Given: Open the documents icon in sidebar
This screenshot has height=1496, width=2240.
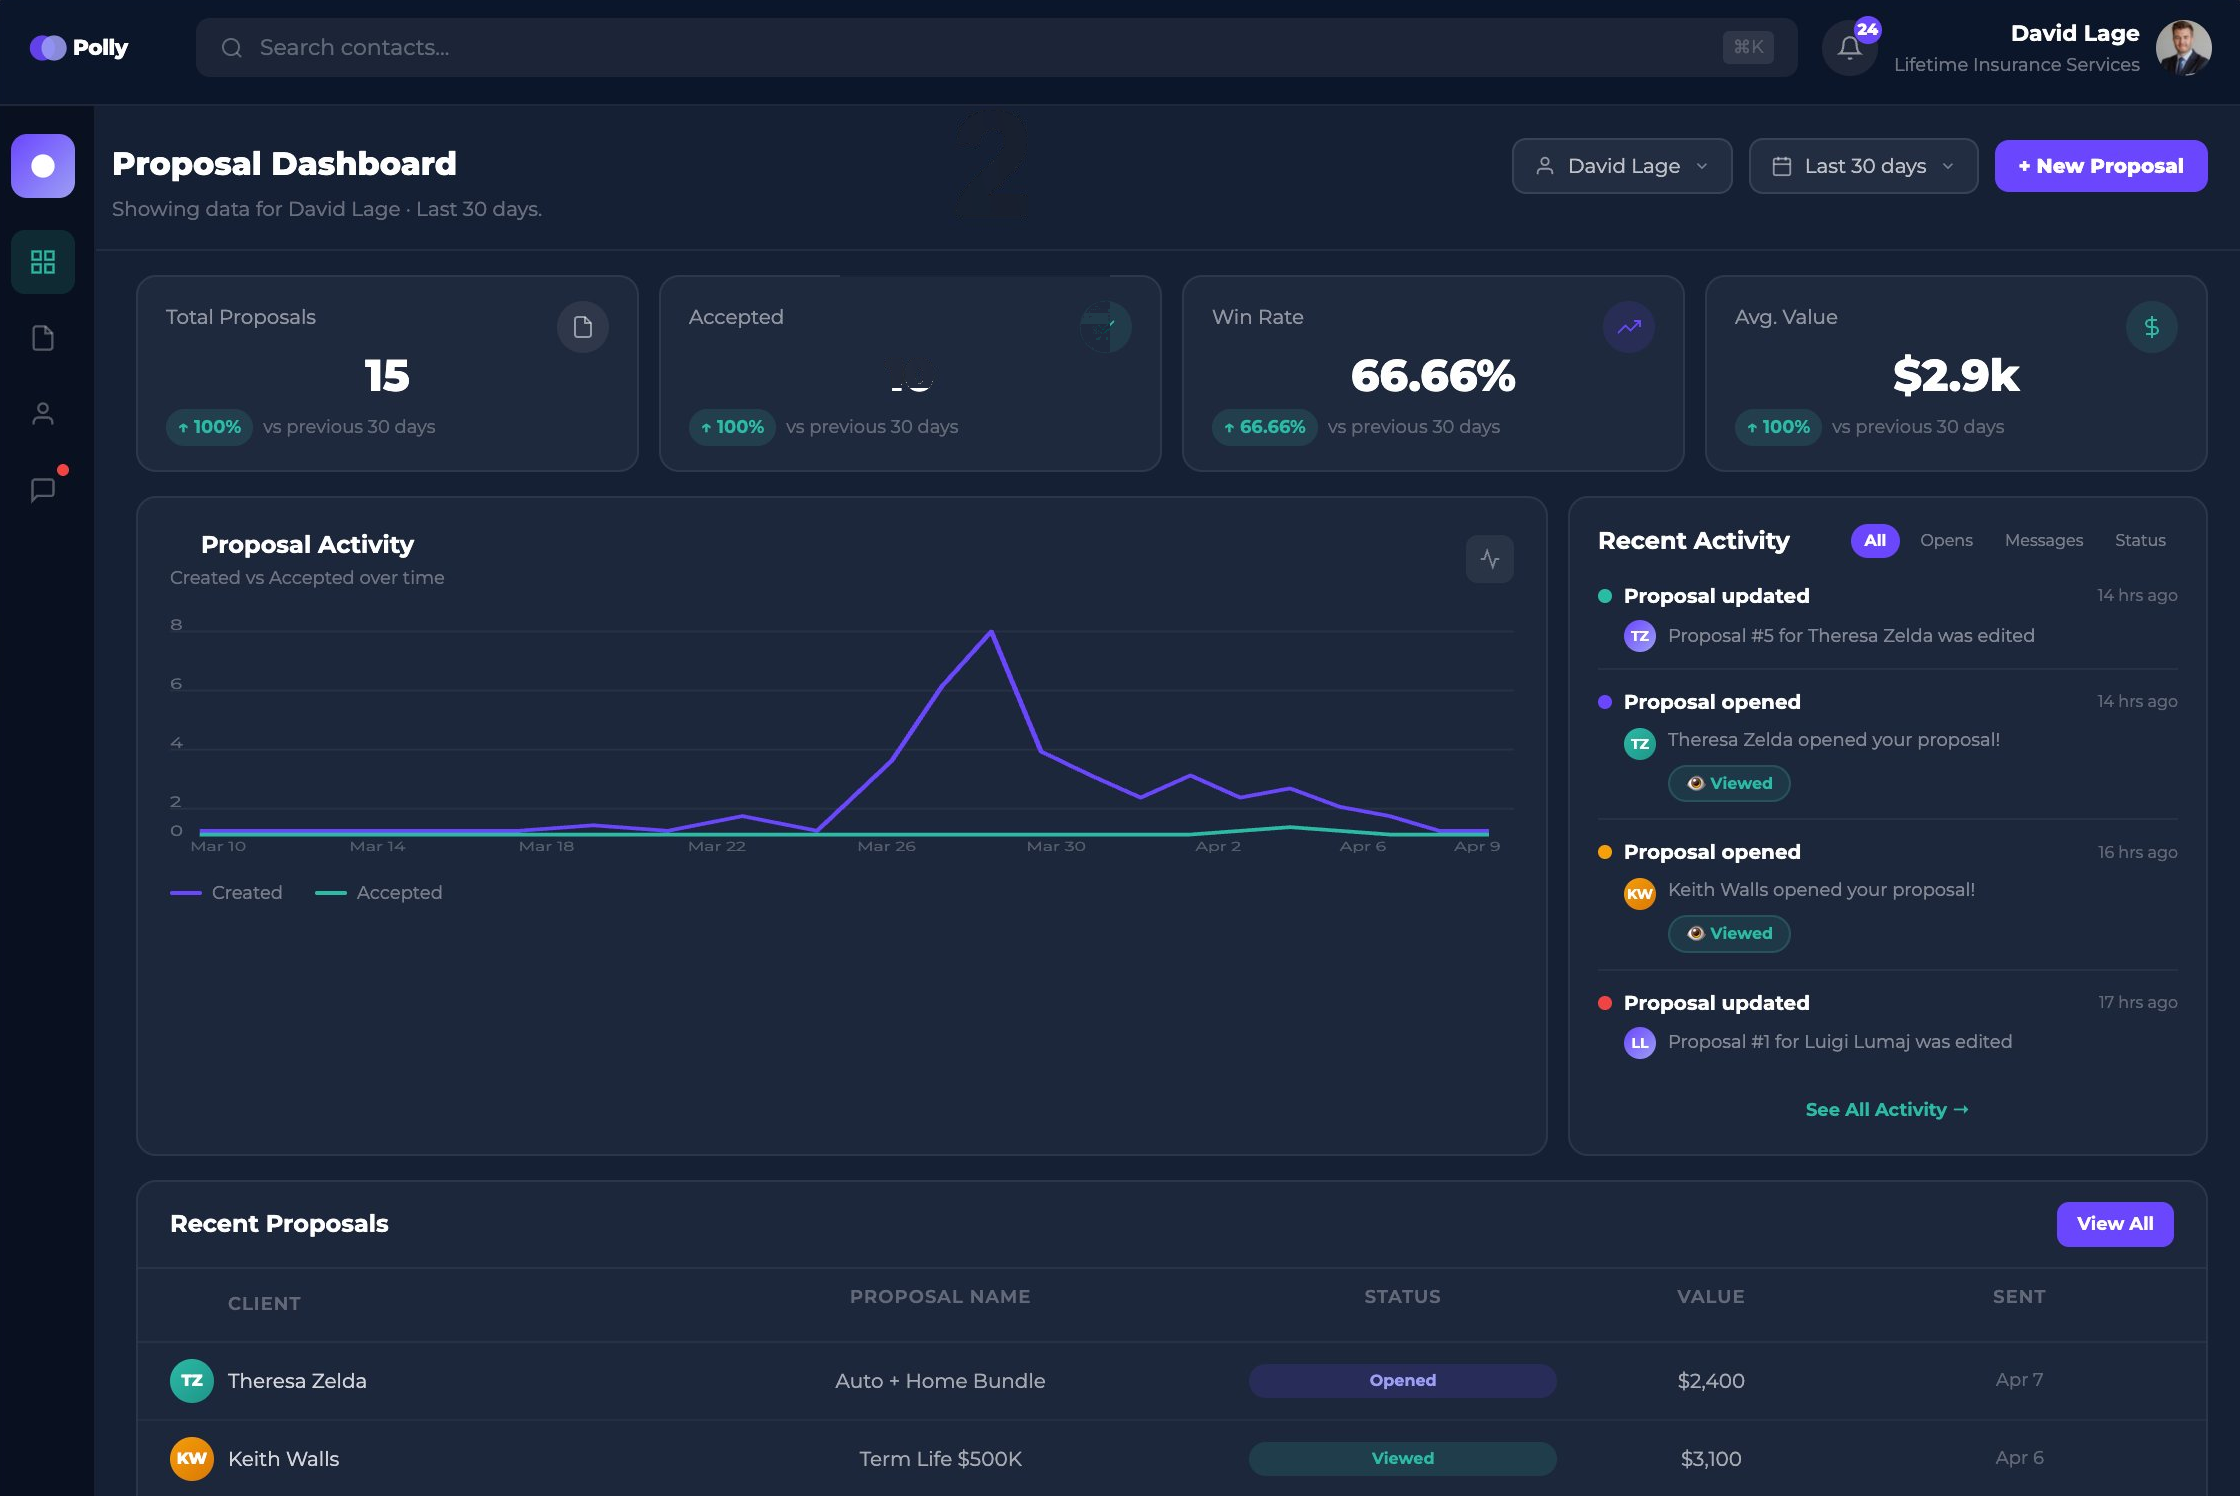Looking at the screenshot, I should tap(43, 338).
